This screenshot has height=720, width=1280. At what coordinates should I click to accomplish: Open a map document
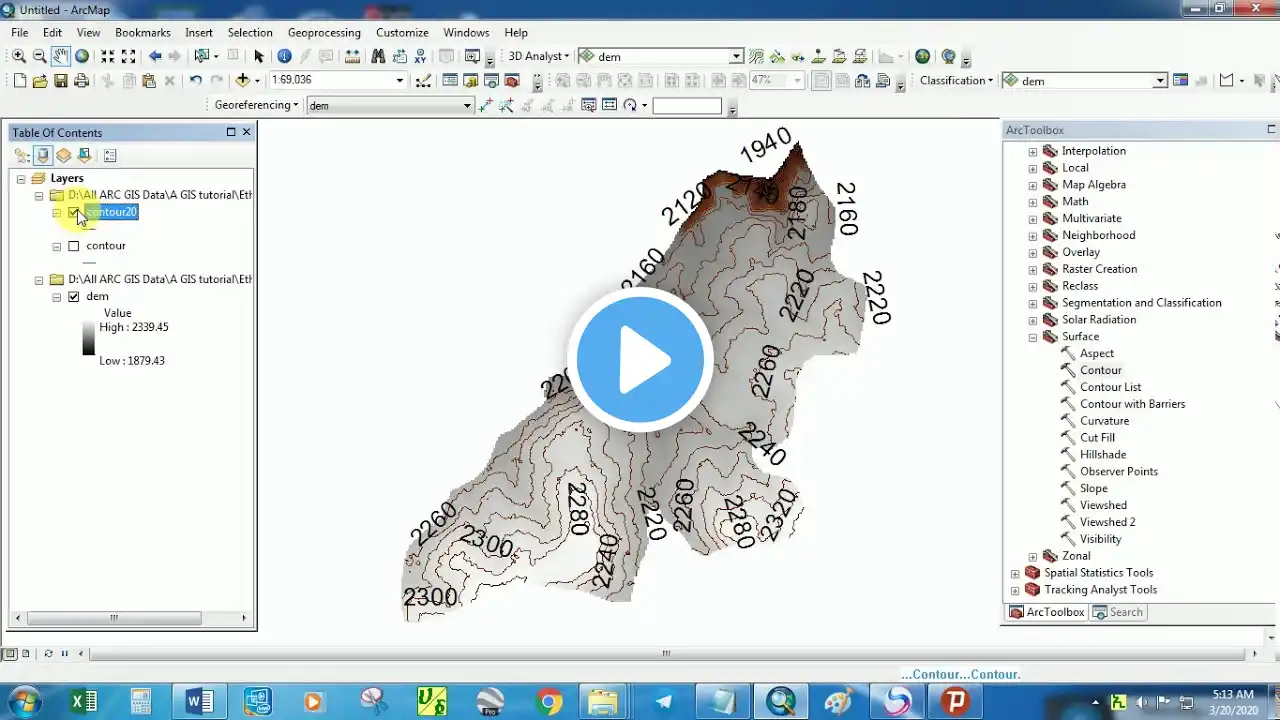(x=40, y=81)
